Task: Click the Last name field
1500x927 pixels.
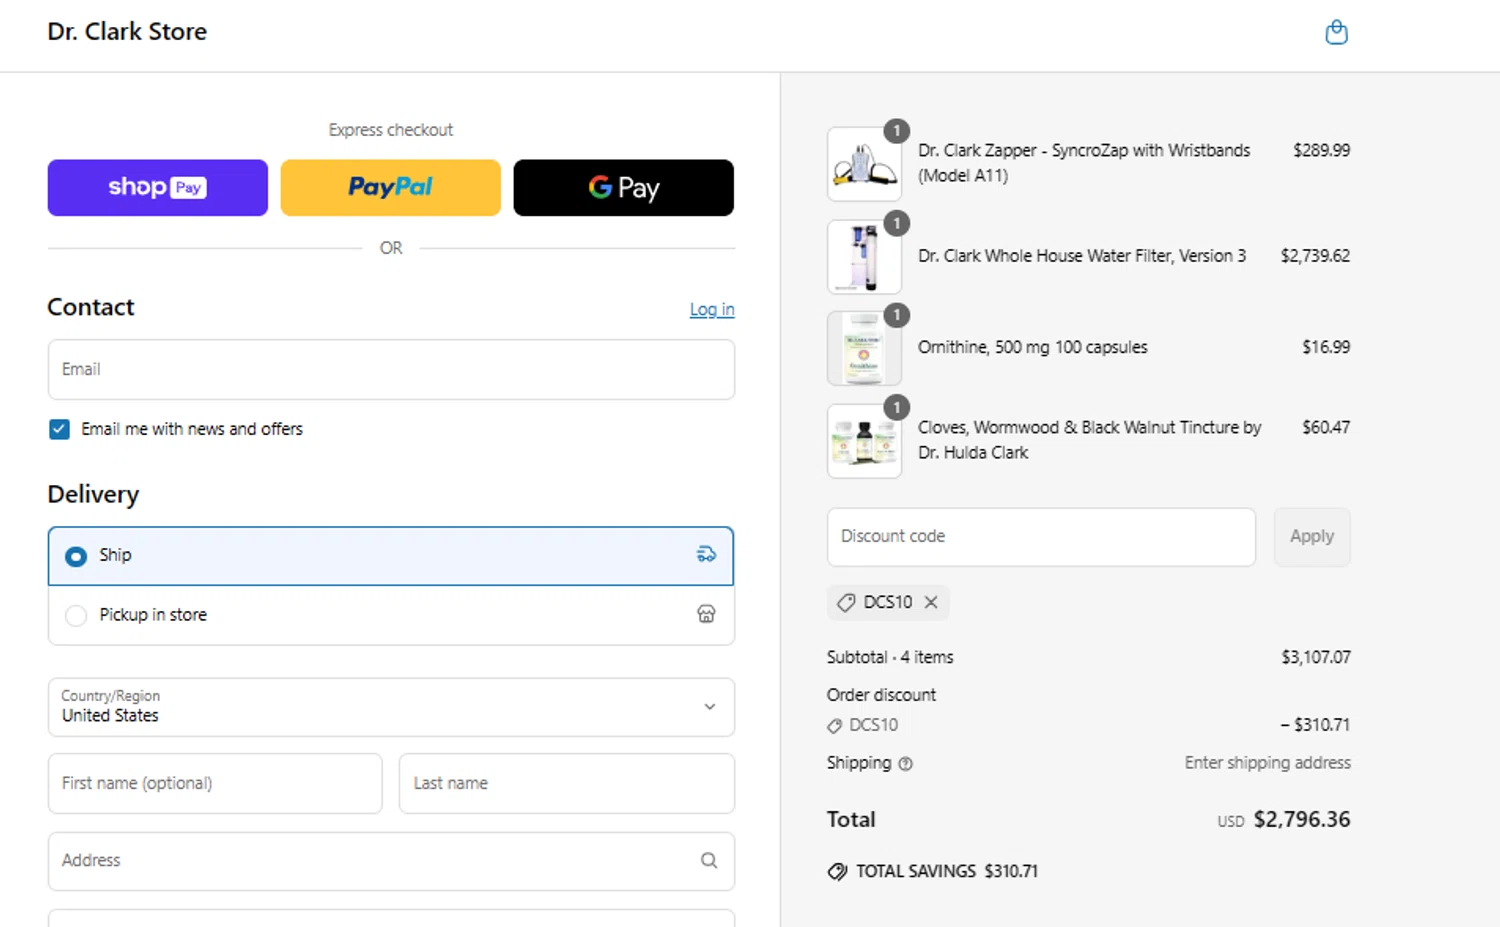Action: click(x=567, y=783)
